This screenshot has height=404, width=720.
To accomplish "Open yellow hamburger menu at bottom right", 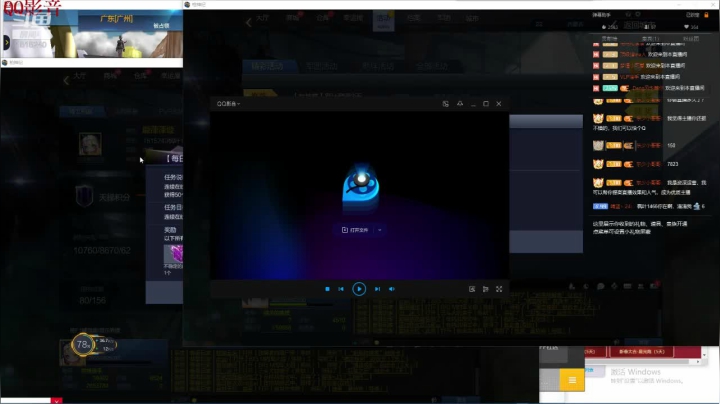I will (572, 380).
